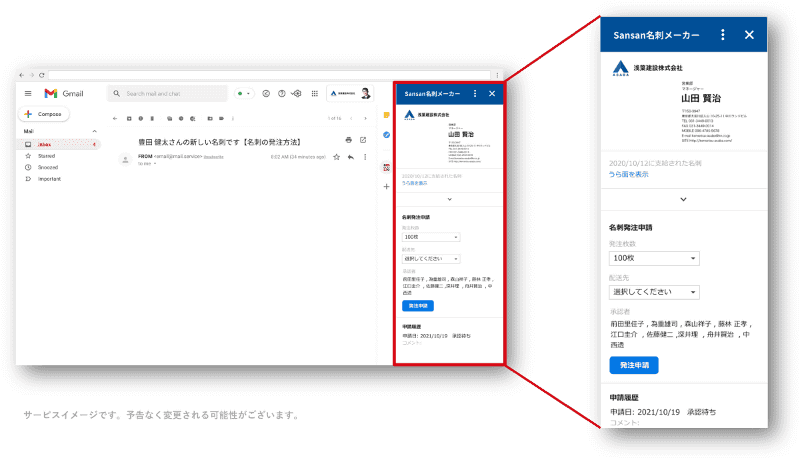The image size is (800, 460).
Task: Expand chevron below card in enlarged panel
Action: pyautogui.click(x=683, y=199)
